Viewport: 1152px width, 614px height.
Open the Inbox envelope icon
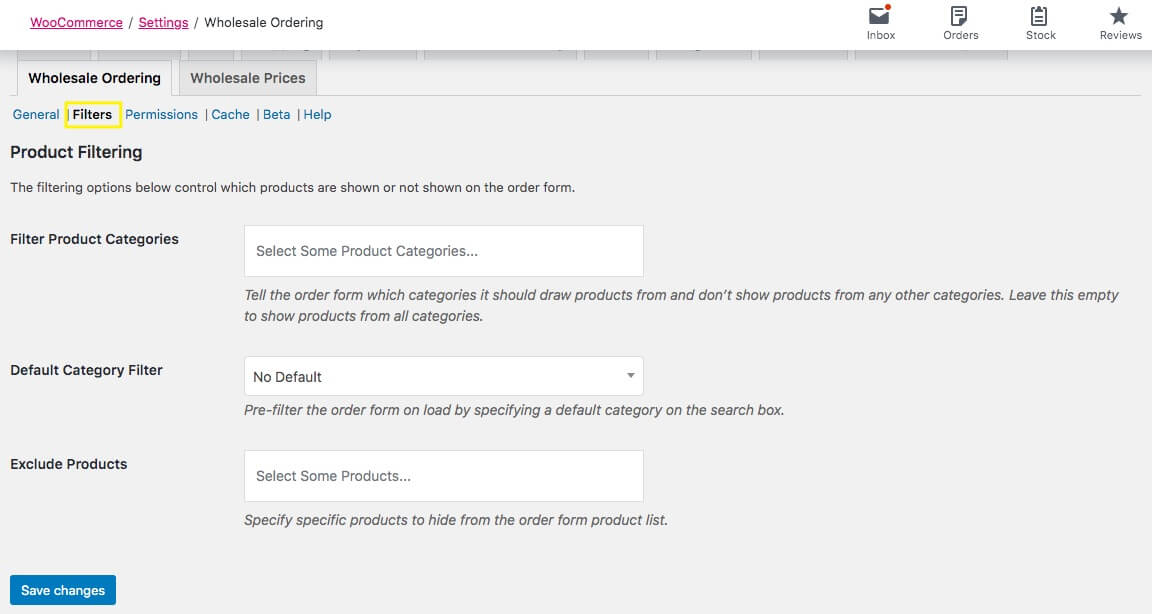point(880,16)
